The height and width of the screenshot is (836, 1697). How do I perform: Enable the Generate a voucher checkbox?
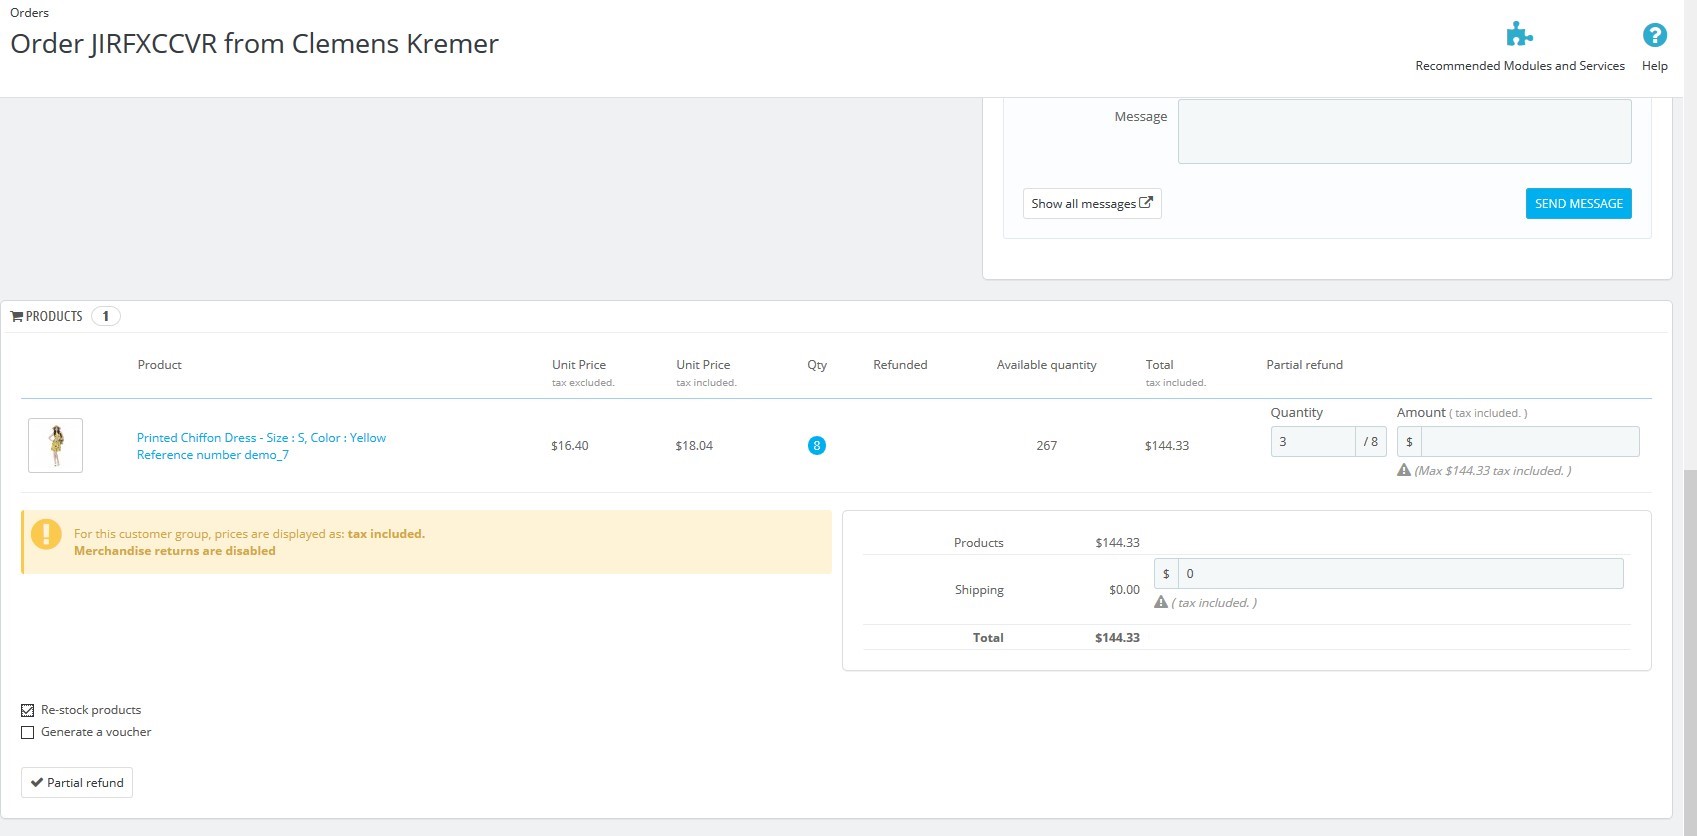pyautogui.click(x=28, y=732)
